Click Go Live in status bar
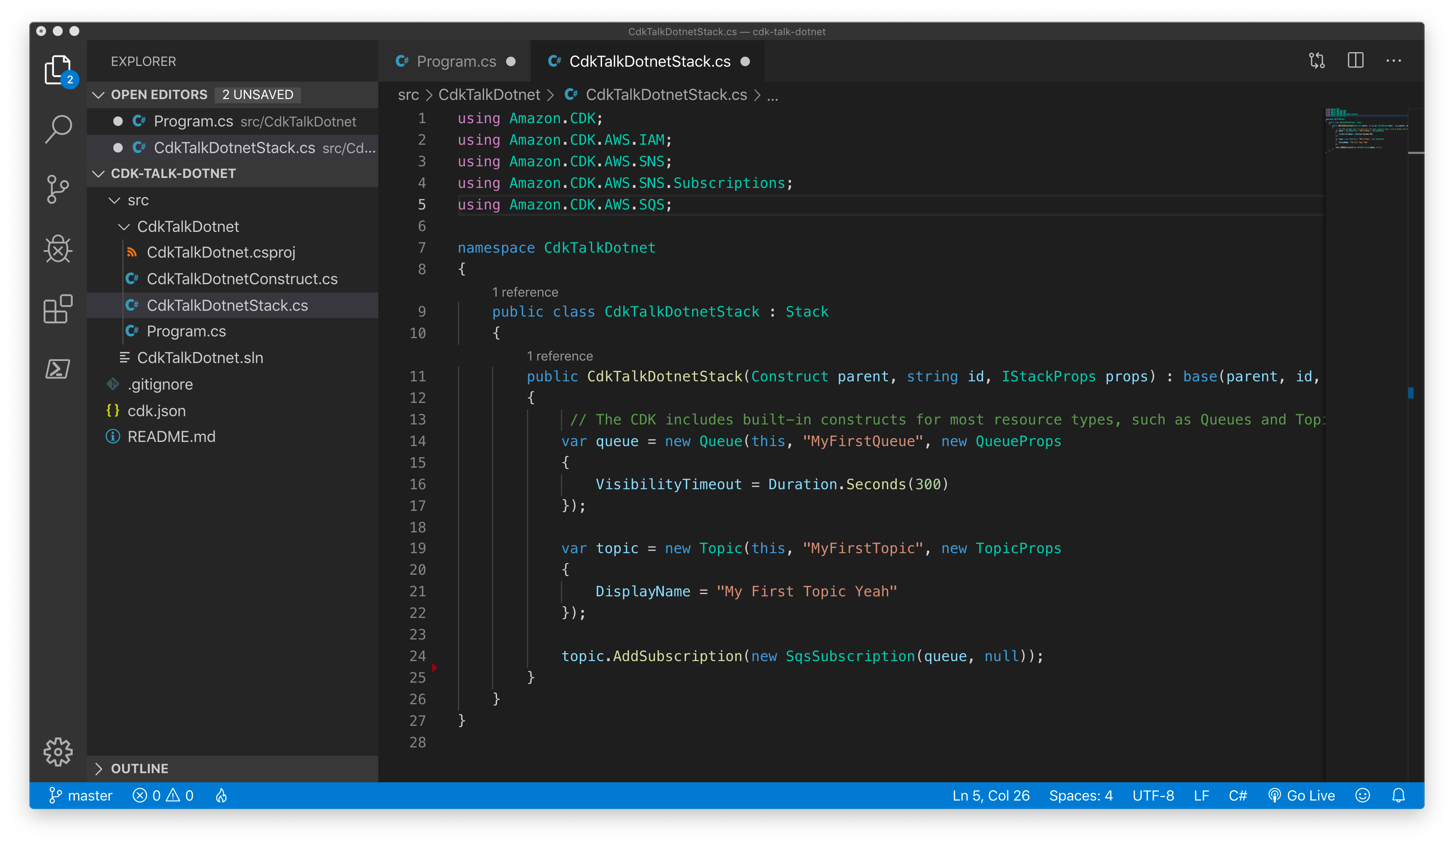Screen dimensions: 1452x843 click(1301, 796)
